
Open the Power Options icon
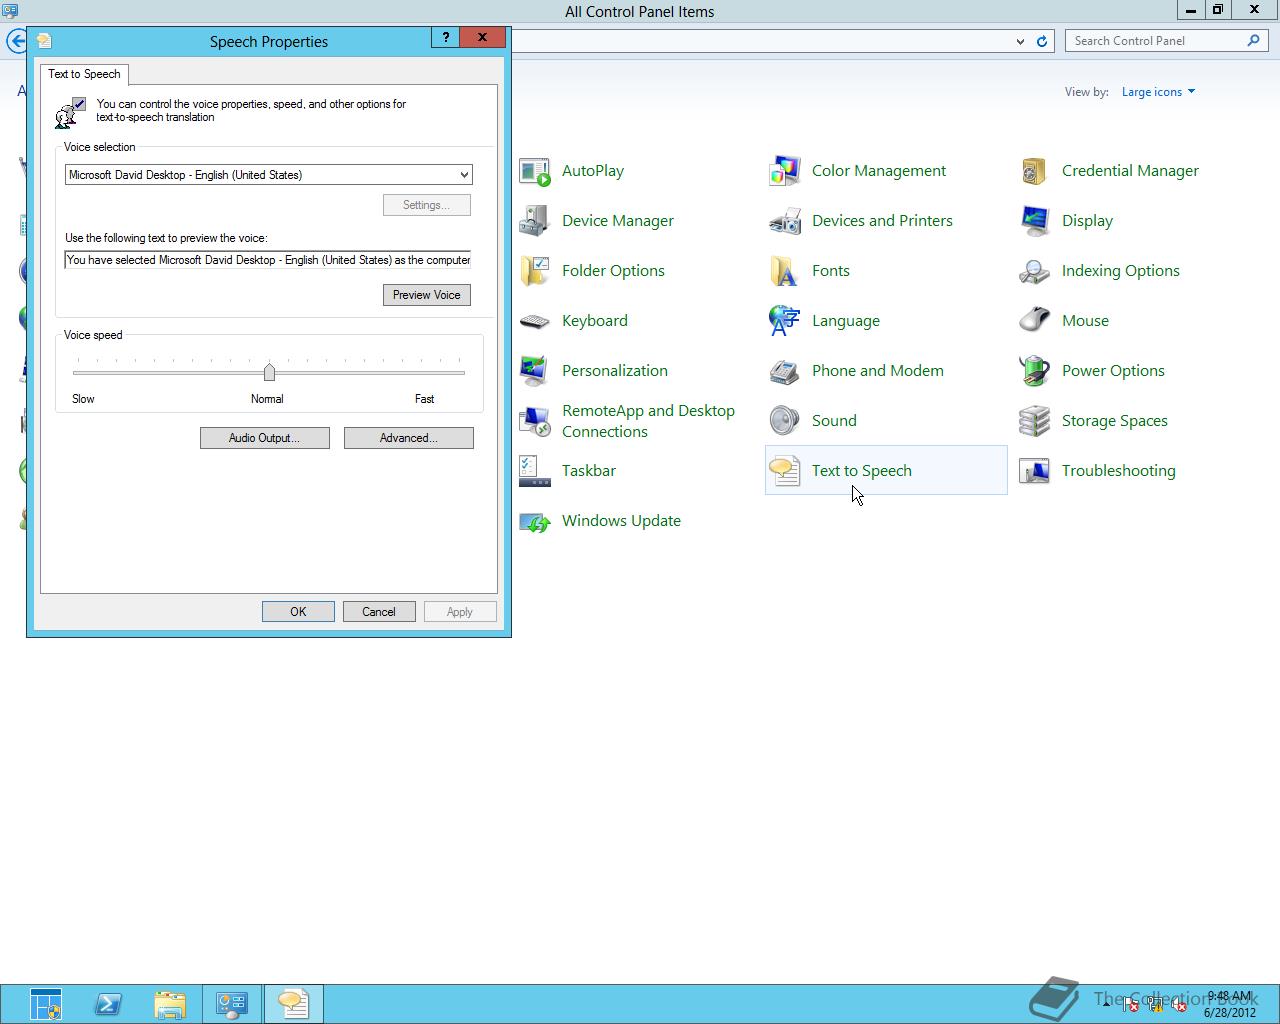pyautogui.click(x=1035, y=371)
